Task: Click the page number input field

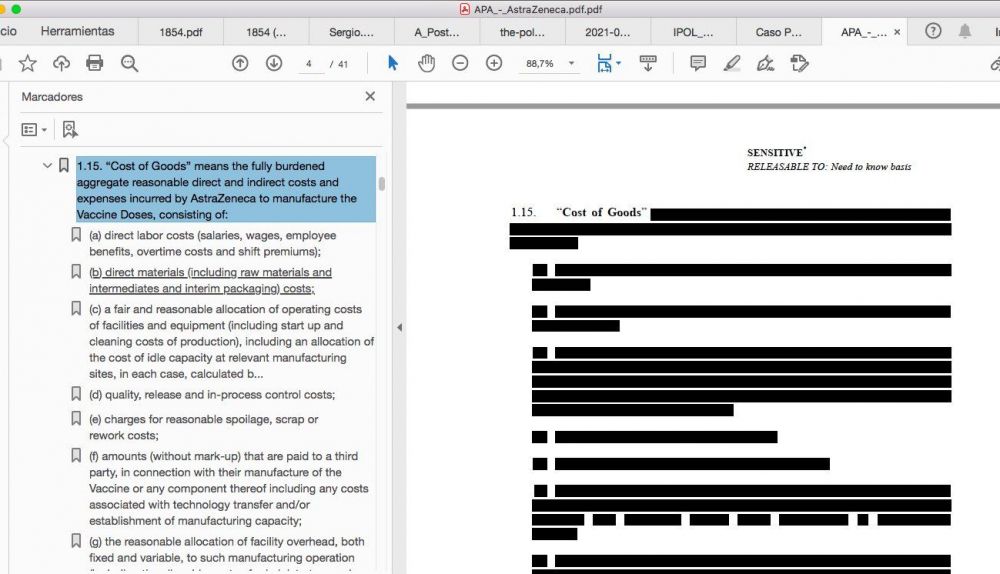Action: pos(309,63)
